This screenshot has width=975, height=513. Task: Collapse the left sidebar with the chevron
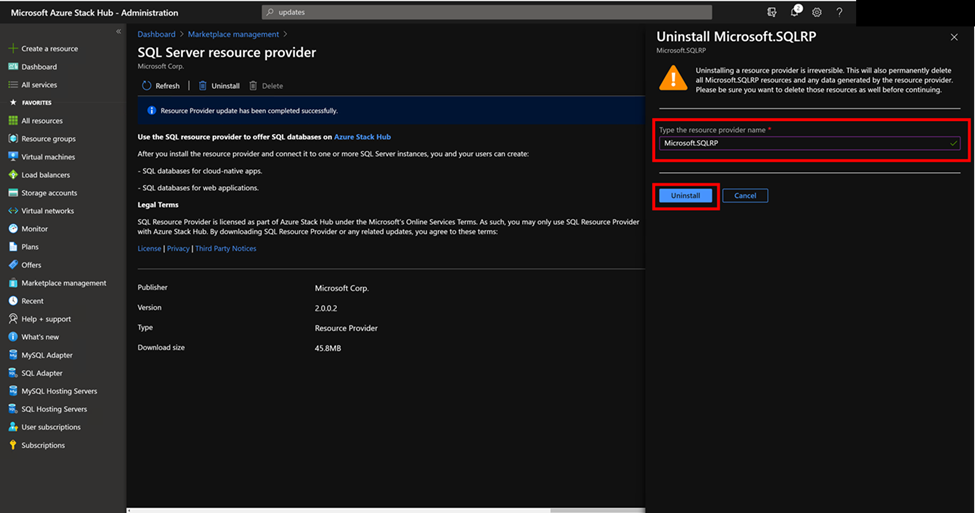pos(118,32)
